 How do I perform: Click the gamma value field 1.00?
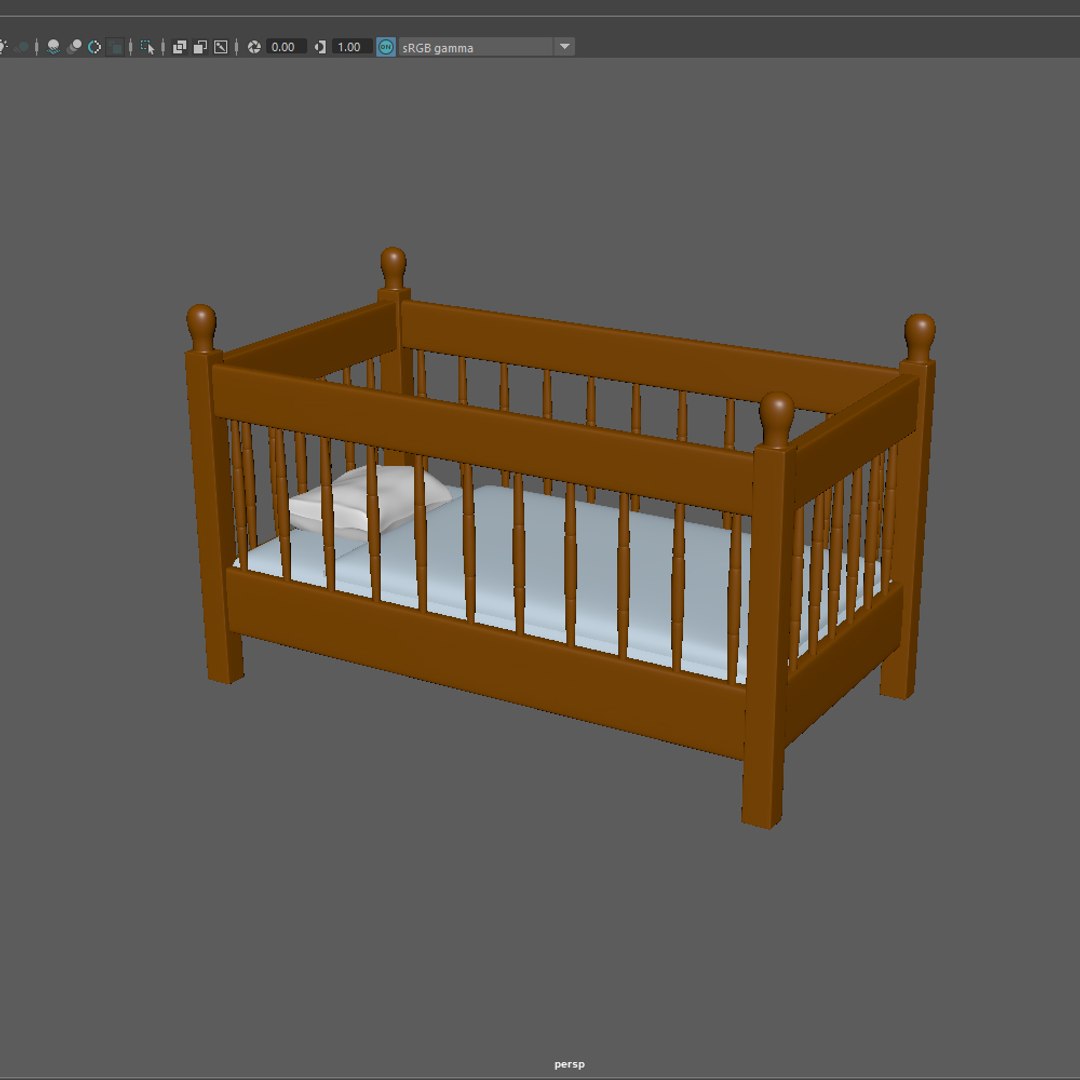pyautogui.click(x=352, y=47)
